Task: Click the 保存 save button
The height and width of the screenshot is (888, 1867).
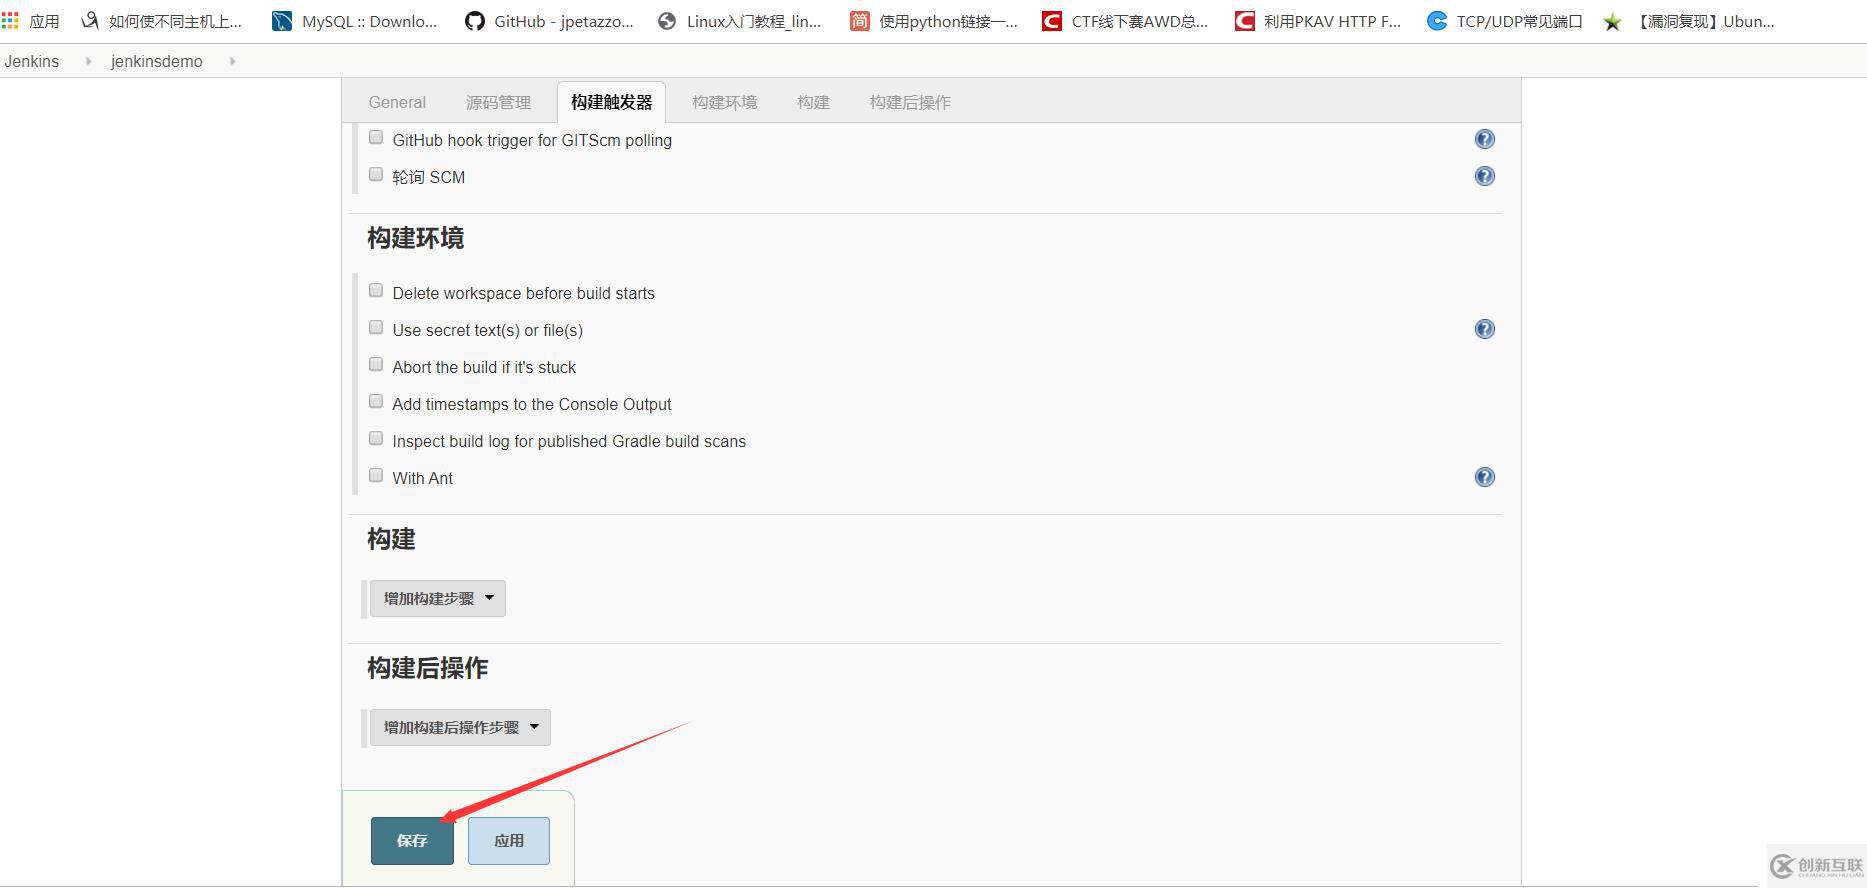Action: [x=412, y=841]
